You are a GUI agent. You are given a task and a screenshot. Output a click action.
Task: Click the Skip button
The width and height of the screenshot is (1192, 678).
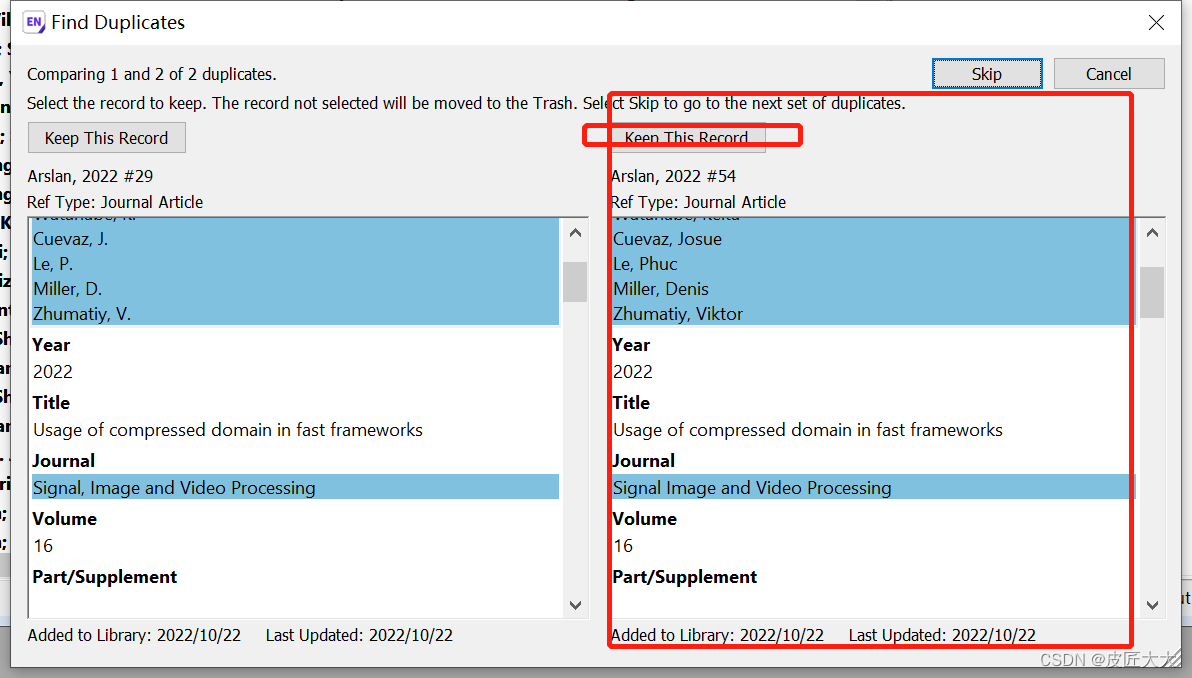(987, 74)
